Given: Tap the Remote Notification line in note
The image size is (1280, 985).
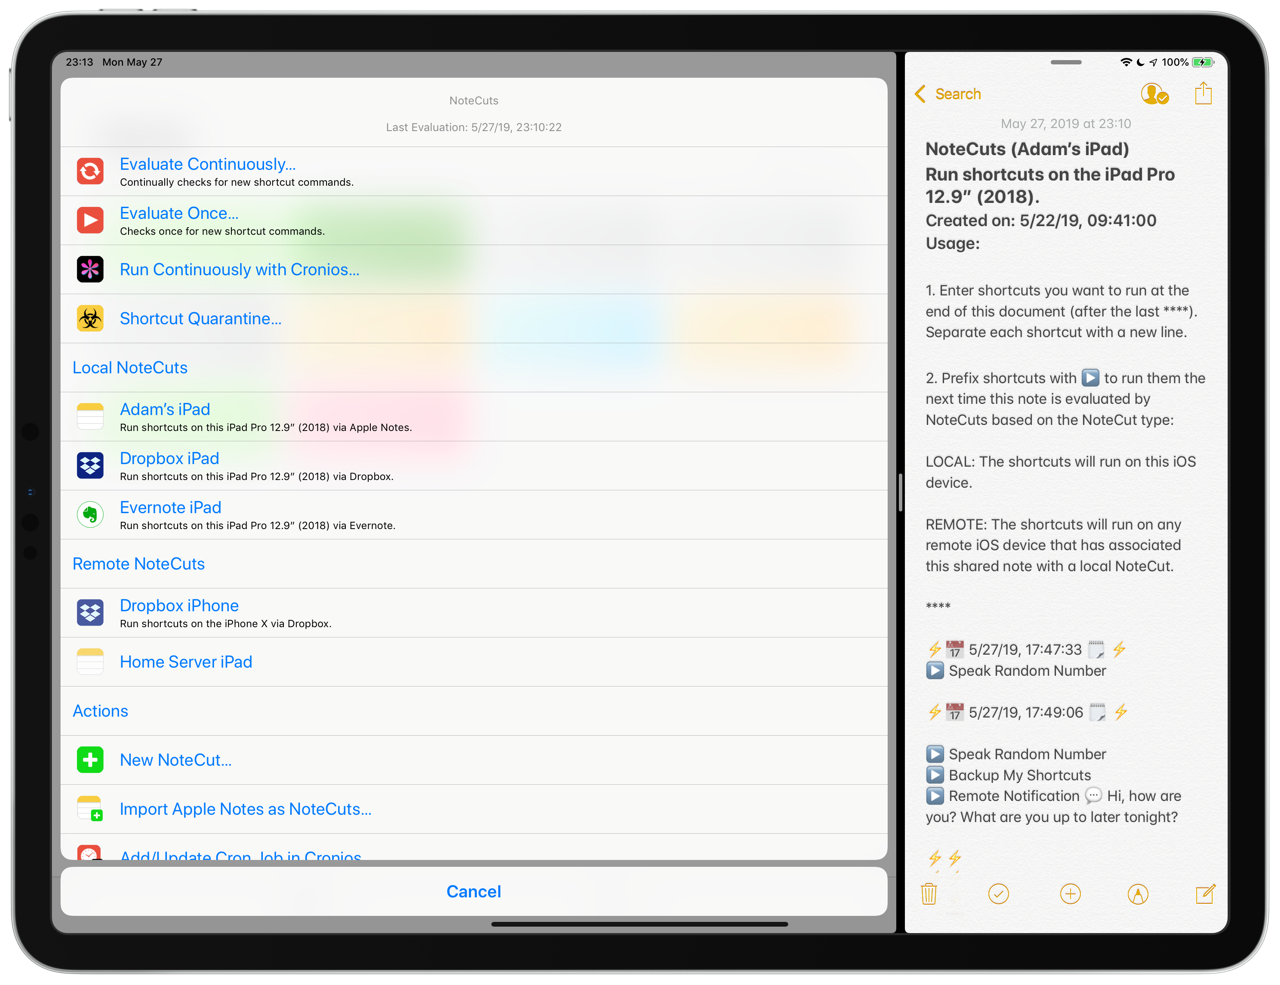Looking at the screenshot, I should [1053, 806].
